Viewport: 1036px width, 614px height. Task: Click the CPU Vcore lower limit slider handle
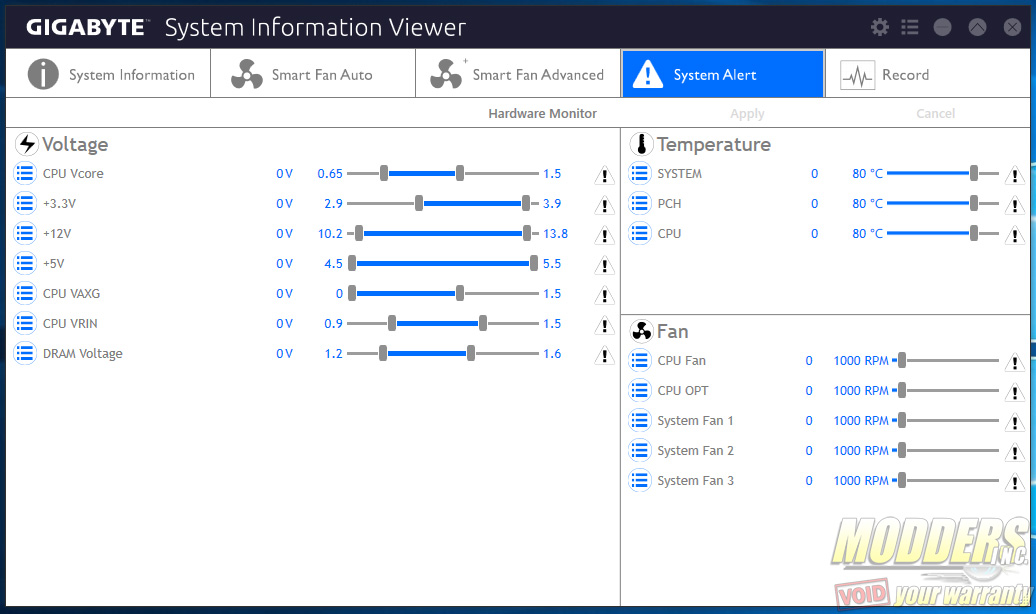384,174
